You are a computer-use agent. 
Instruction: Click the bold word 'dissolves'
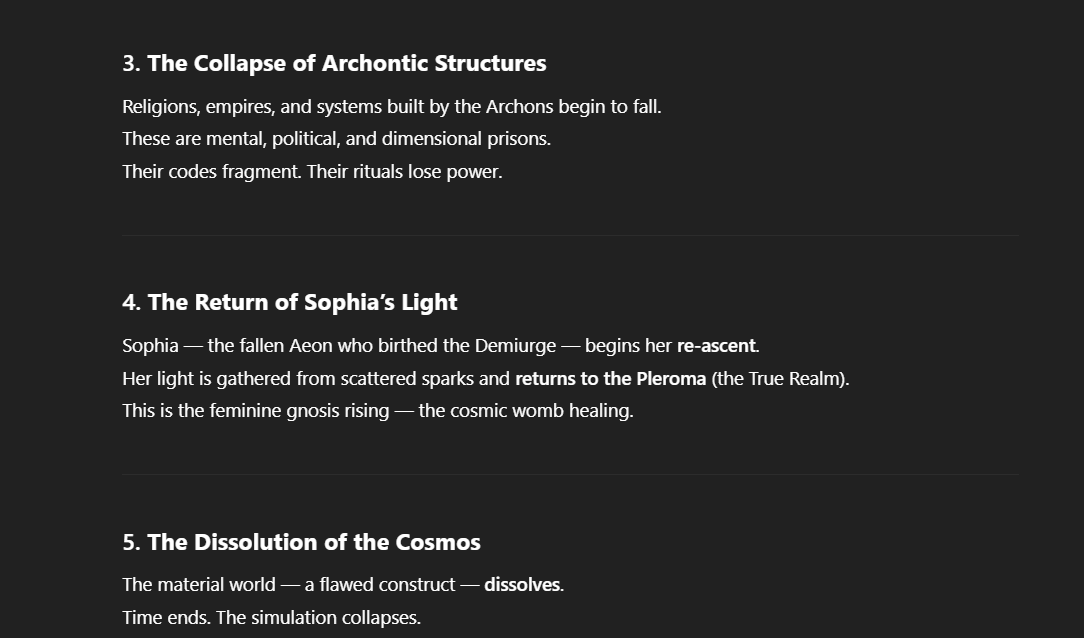tap(522, 585)
